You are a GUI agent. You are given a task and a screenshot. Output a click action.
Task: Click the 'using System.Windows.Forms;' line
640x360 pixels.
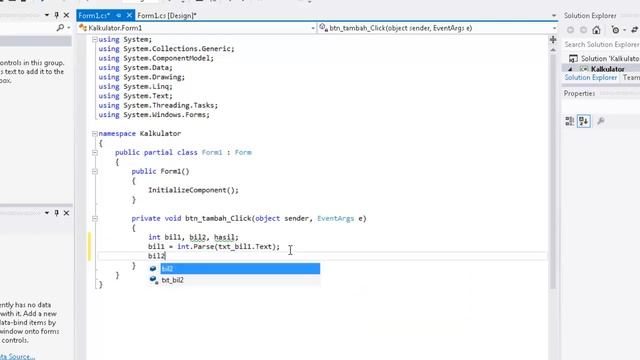(154, 115)
